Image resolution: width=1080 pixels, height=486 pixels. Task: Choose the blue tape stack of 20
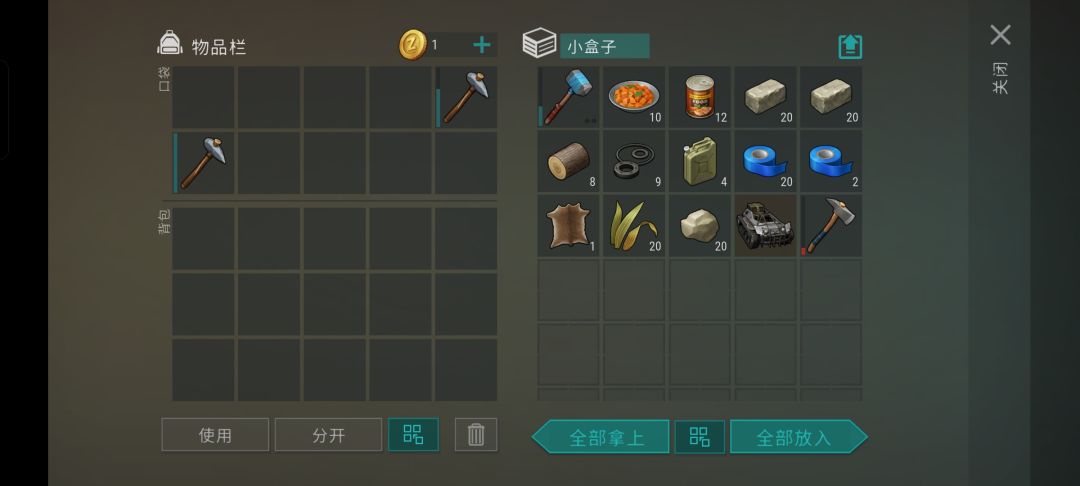[x=765, y=162]
